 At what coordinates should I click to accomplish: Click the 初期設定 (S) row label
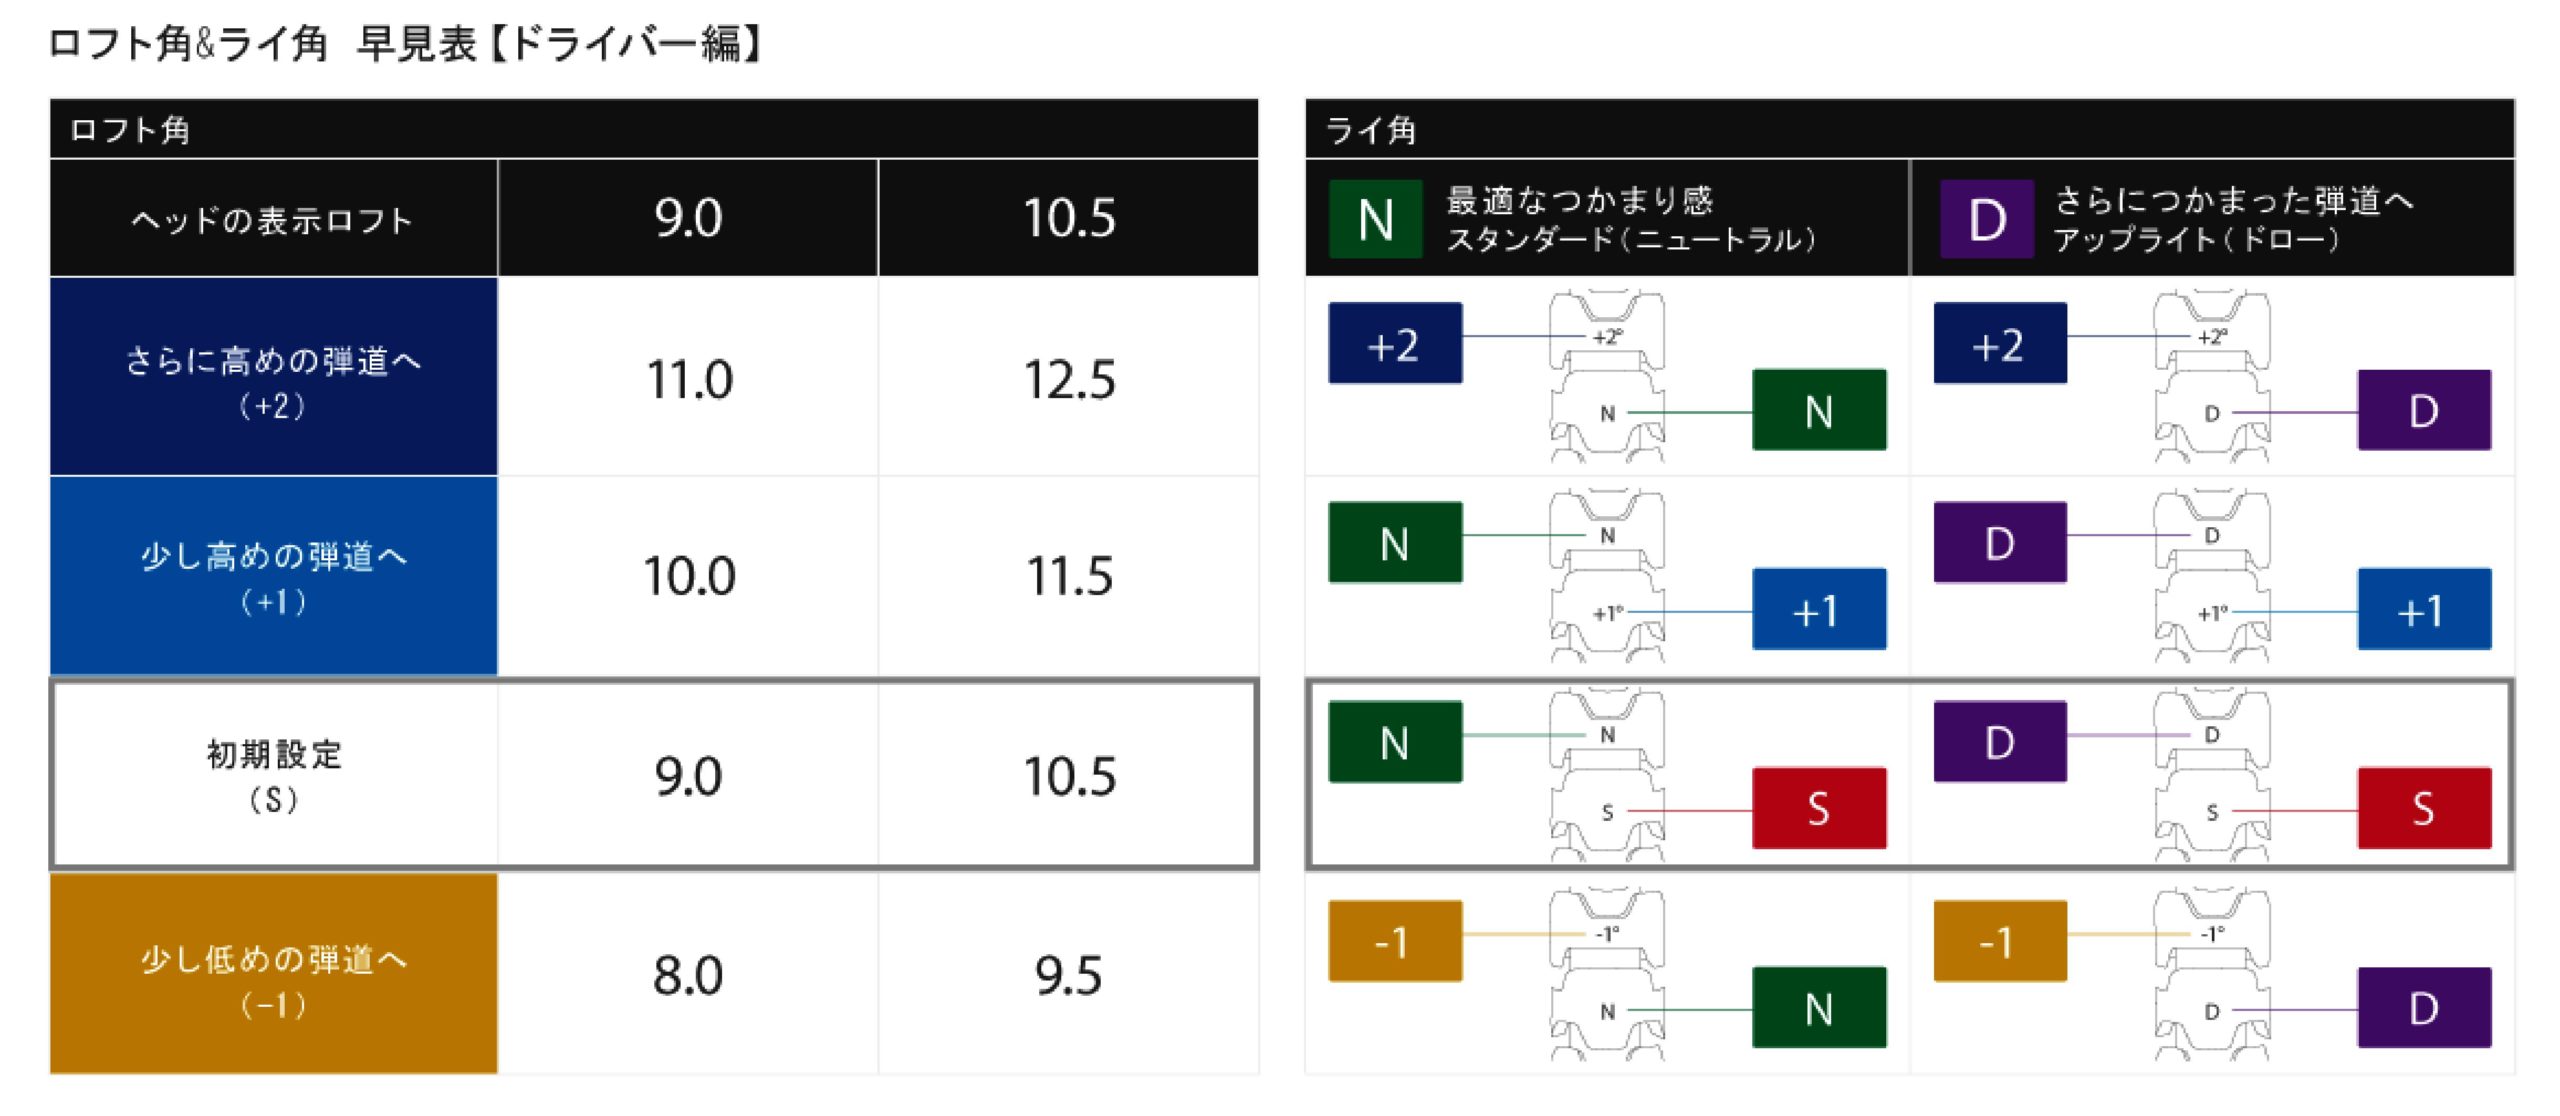tap(275, 775)
